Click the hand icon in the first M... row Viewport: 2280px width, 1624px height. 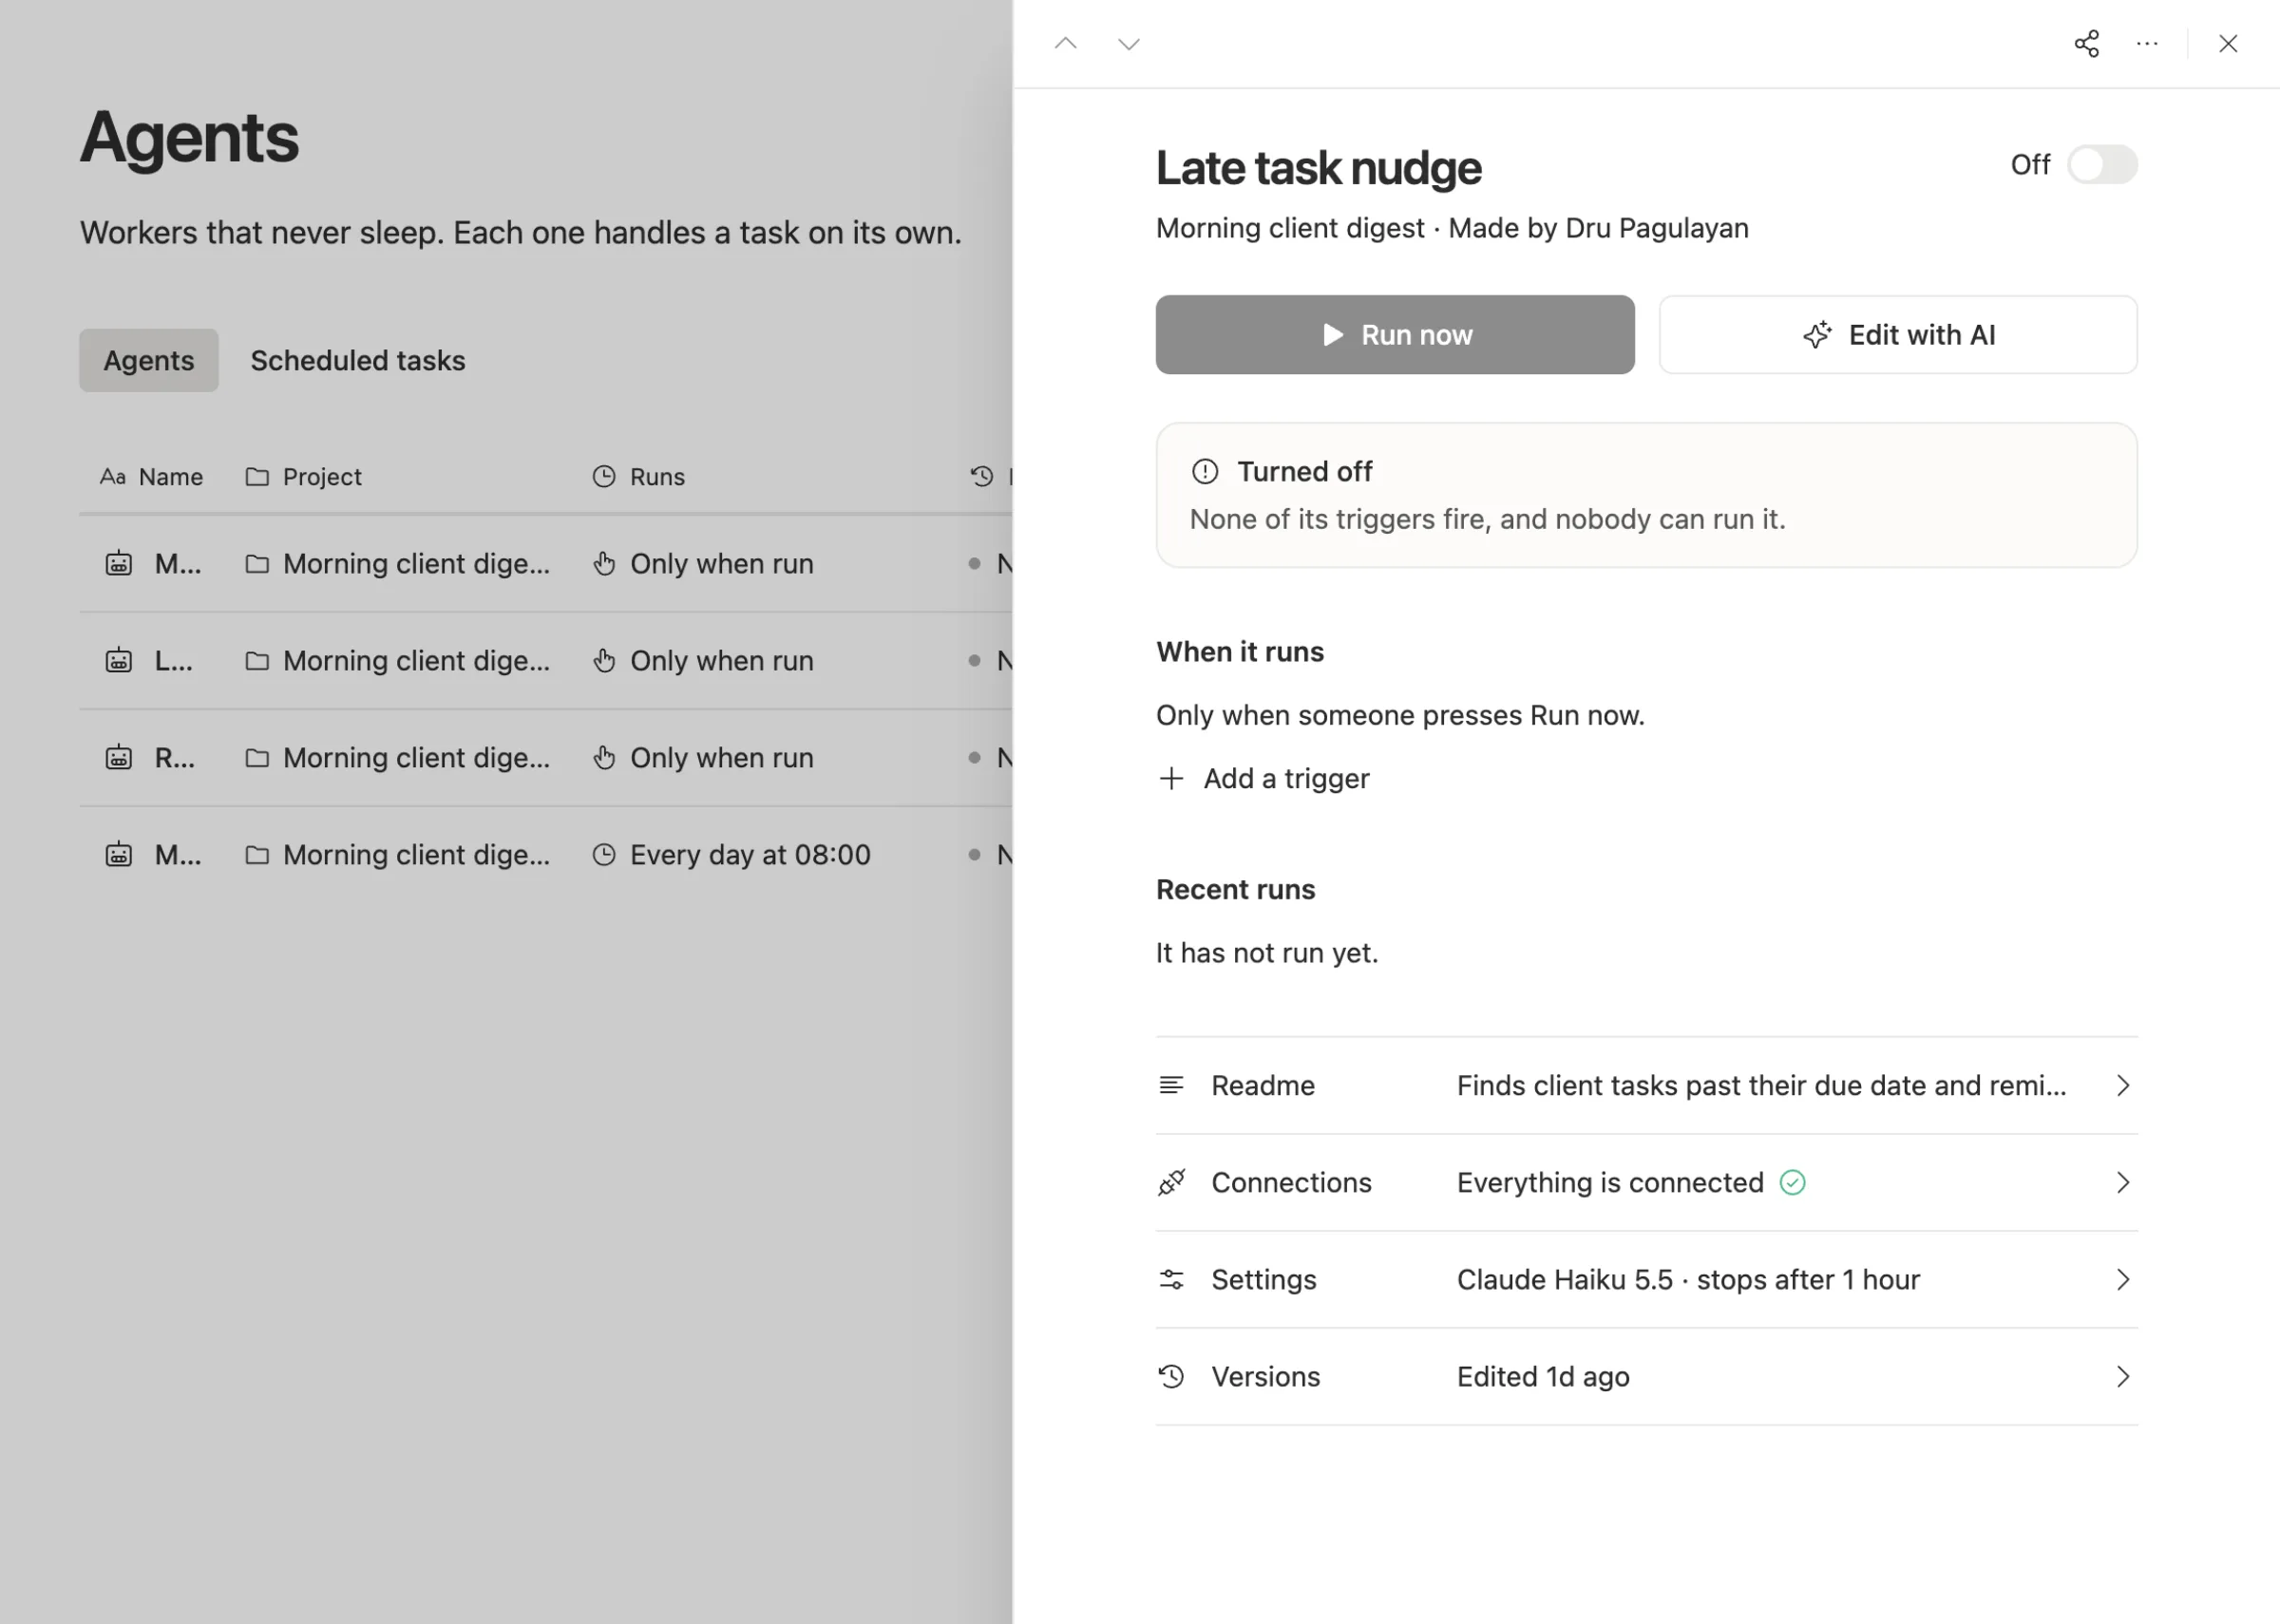(x=603, y=563)
